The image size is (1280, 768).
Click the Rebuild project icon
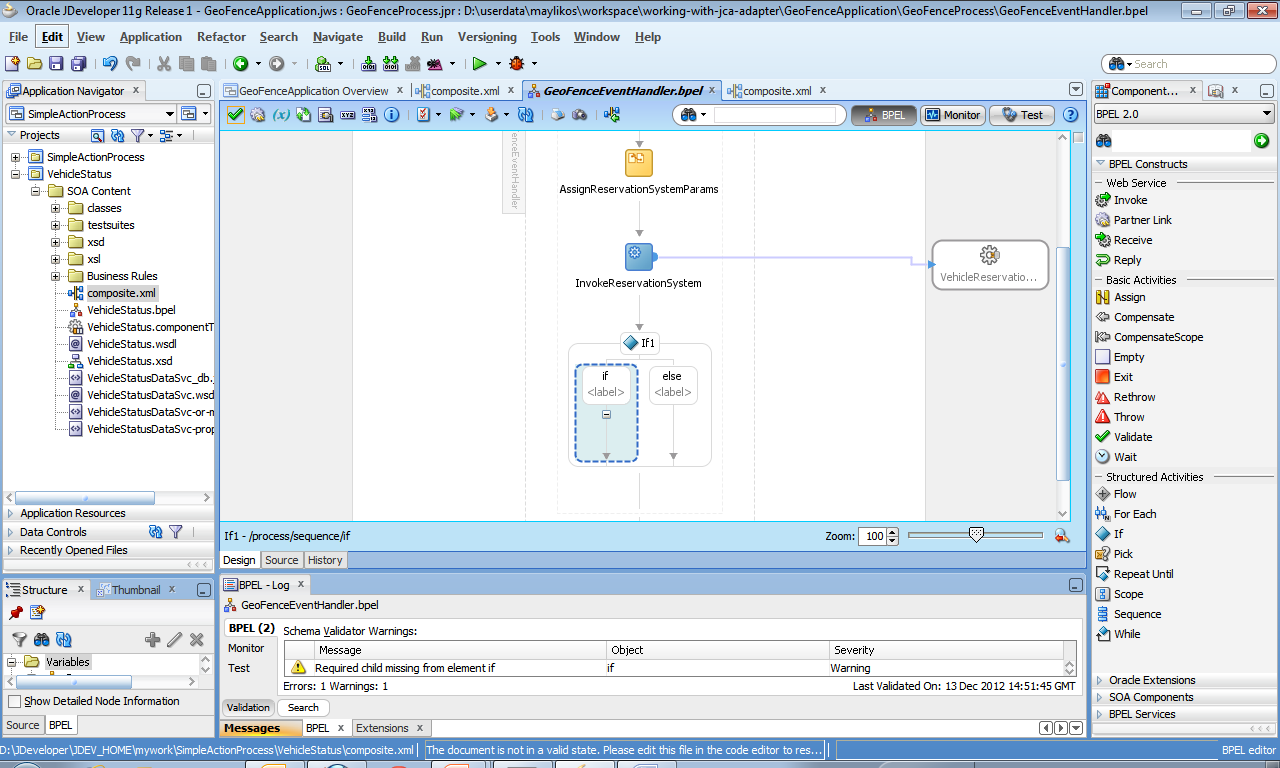[x=391, y=63]
